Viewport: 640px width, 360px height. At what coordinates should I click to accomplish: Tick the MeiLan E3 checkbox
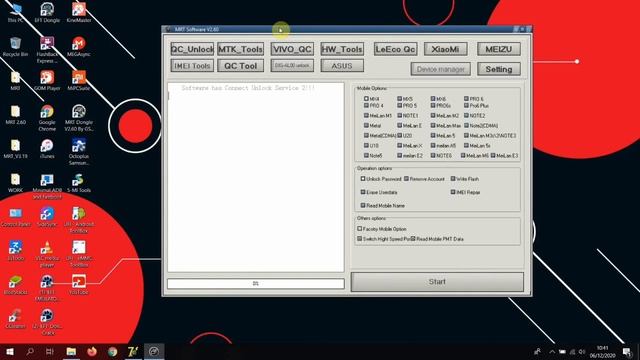click(x=493, y=156)
